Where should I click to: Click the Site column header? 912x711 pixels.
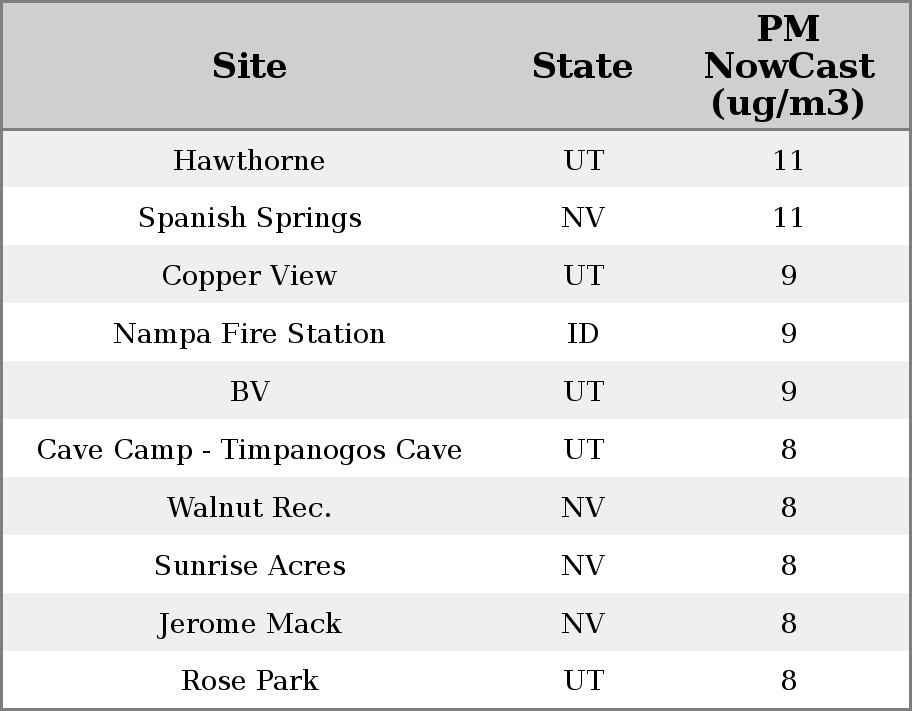pyautogui.click(x=249, y=66)
